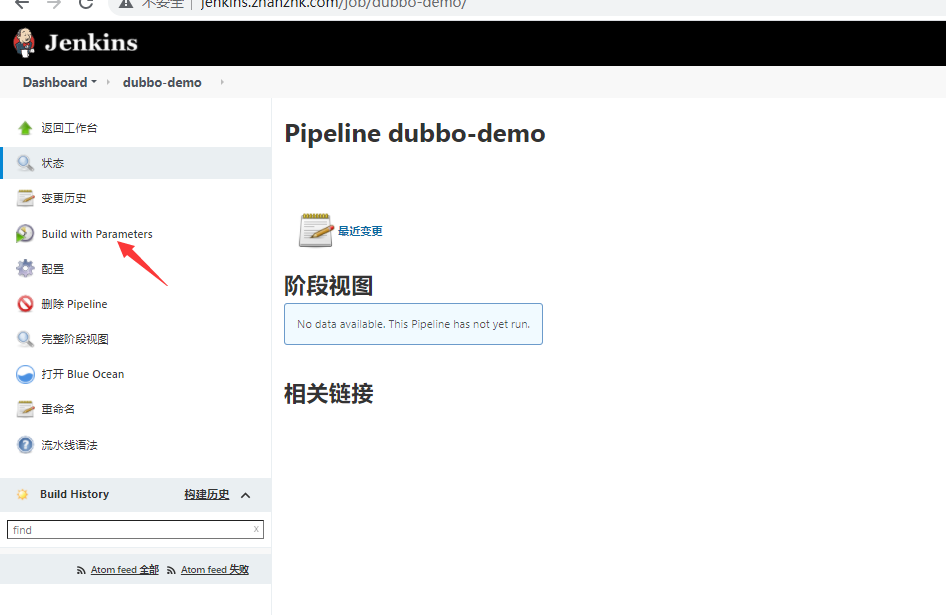Open 变更历史 in the sidebar
946x615 pixels.
[x=63, y=198]
